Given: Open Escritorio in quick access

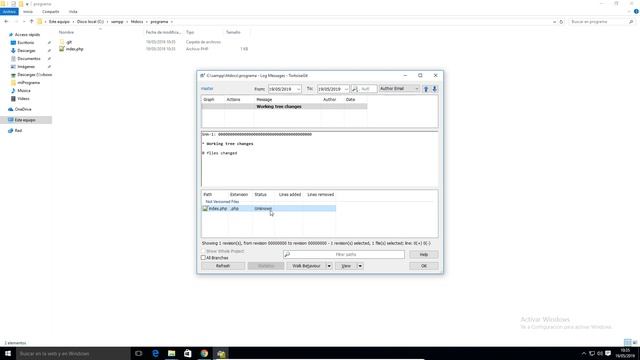Looking at the screenshot, I should pyautogui.click(x=25, y=42).
